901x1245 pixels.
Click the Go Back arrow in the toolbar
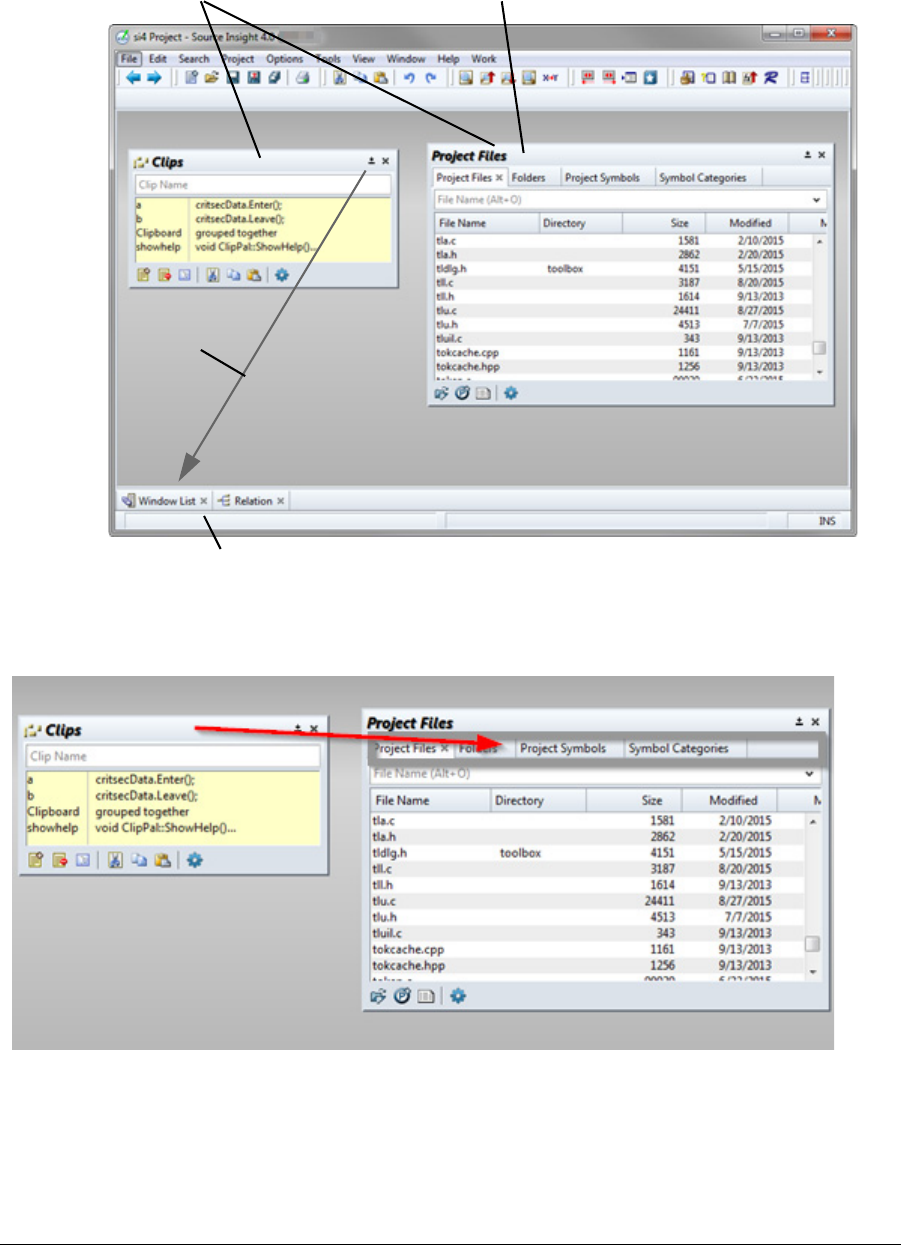[132, 77]
